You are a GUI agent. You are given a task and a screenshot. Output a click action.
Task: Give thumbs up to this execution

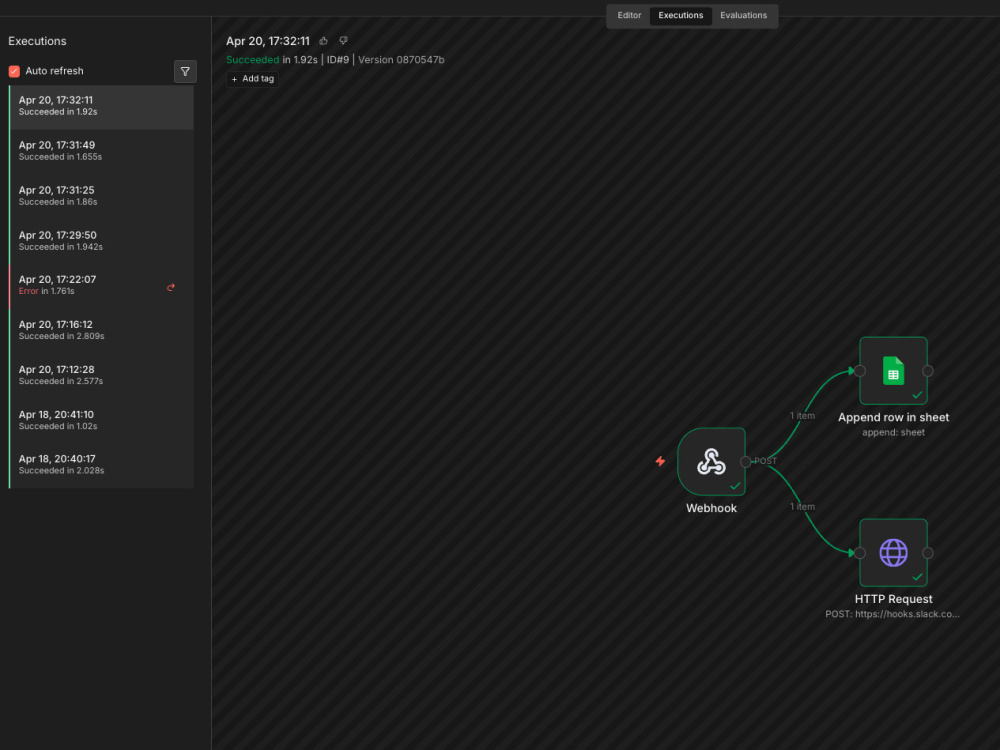[x=324, y=41]
